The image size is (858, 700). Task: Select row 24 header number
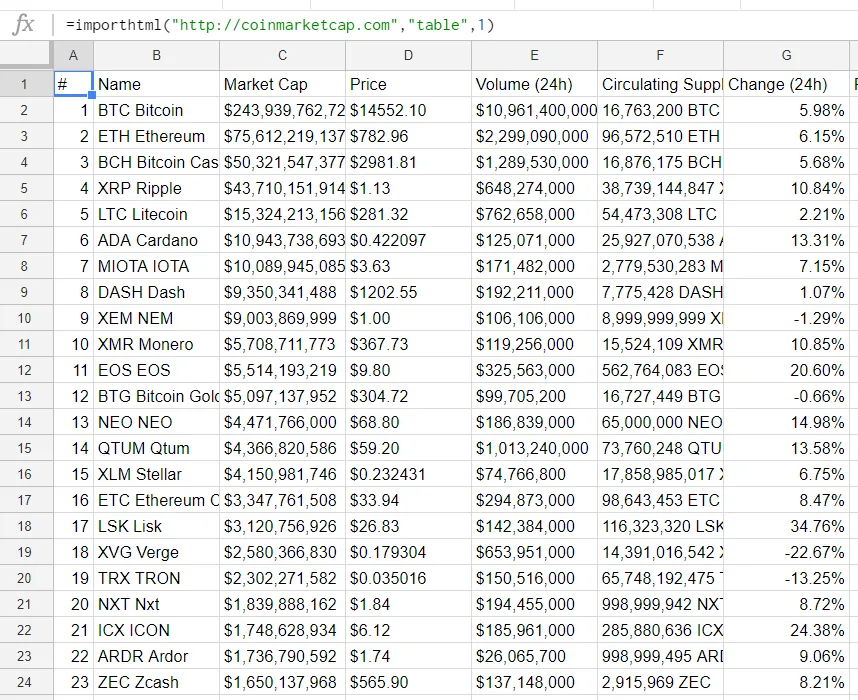click(26, 682)
